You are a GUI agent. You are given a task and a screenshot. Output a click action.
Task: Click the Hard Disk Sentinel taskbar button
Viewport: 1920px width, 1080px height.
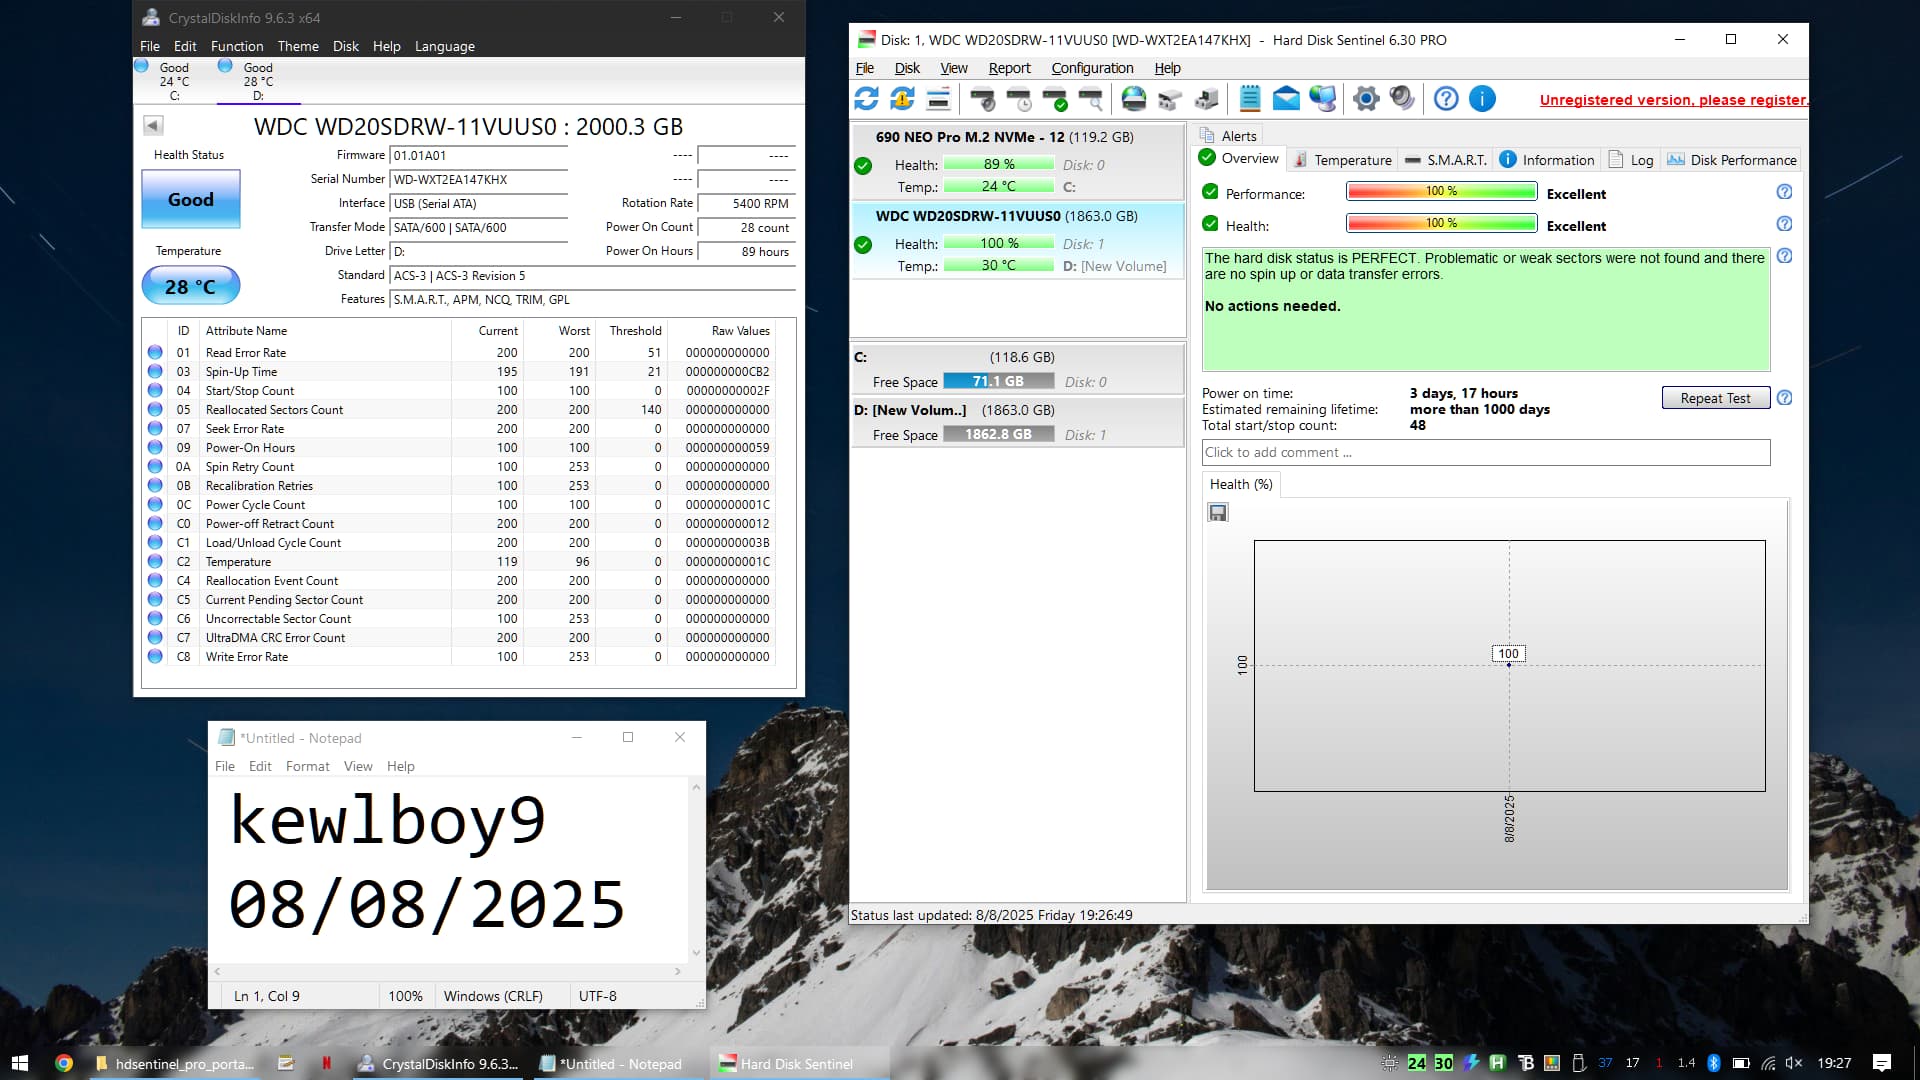[799, 1063]
